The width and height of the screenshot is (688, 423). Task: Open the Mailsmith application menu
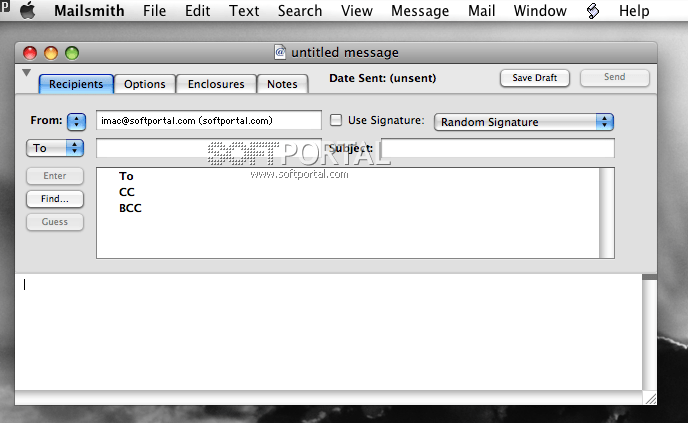point(89,11)
